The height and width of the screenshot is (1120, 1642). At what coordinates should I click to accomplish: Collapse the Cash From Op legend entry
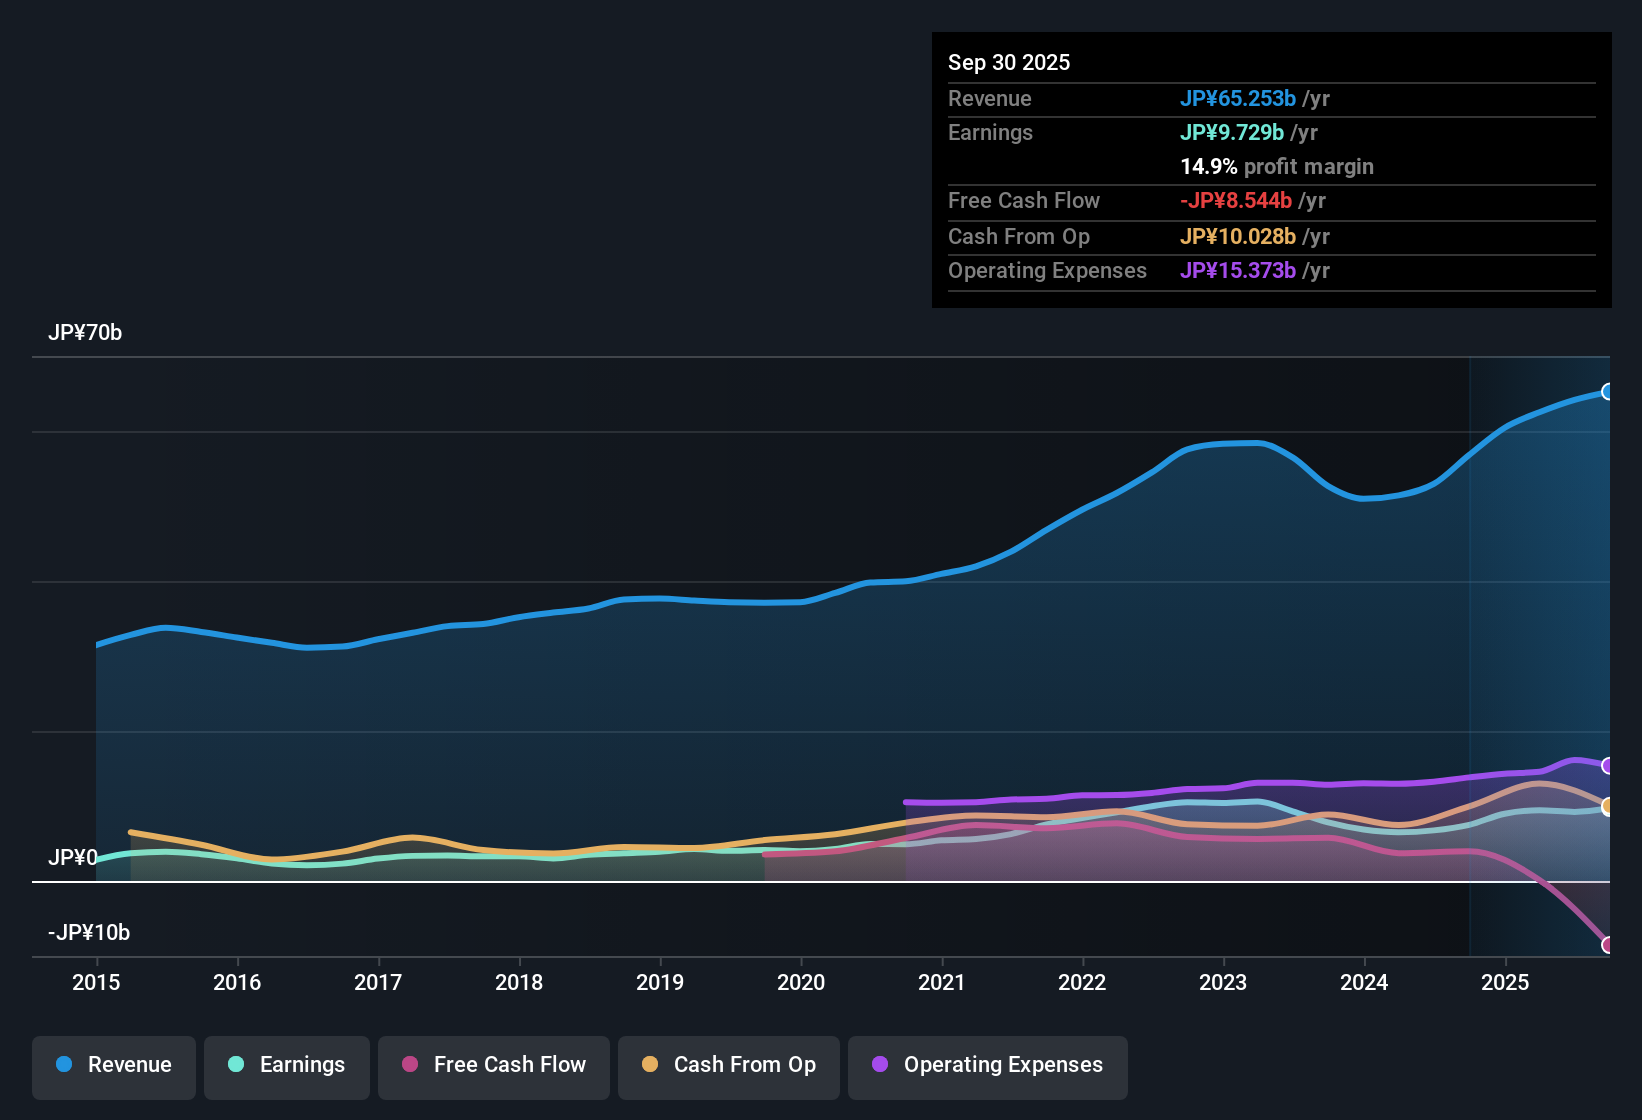pos(728,1065)
